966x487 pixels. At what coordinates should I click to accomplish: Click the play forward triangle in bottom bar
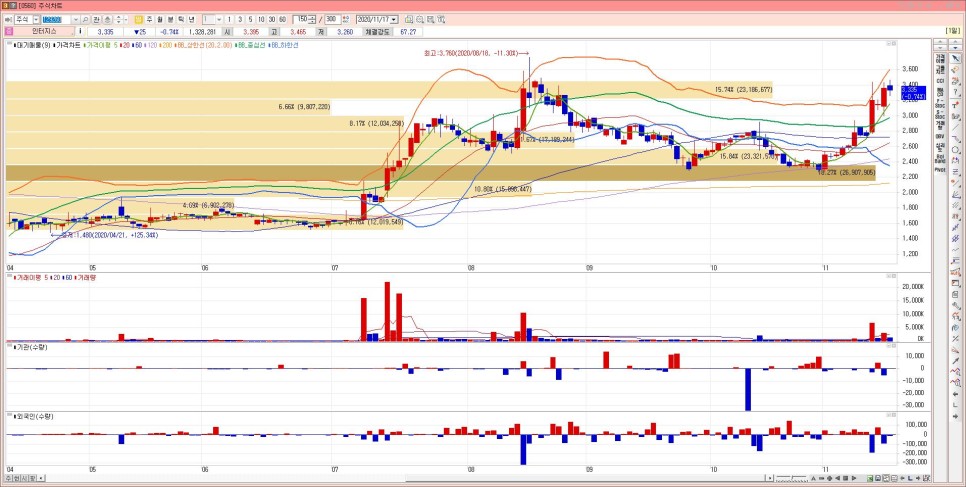[x=854, y=478]
